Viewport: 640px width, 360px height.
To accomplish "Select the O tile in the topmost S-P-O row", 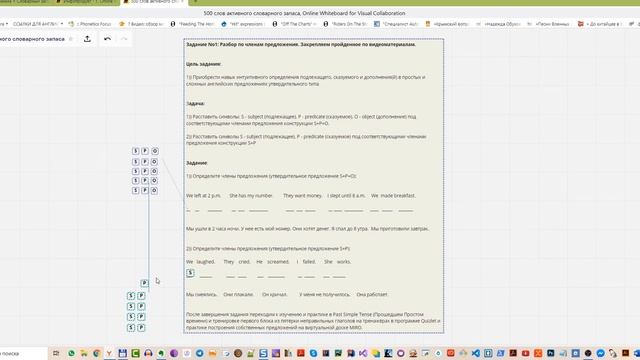I will (x=155, y=151).
